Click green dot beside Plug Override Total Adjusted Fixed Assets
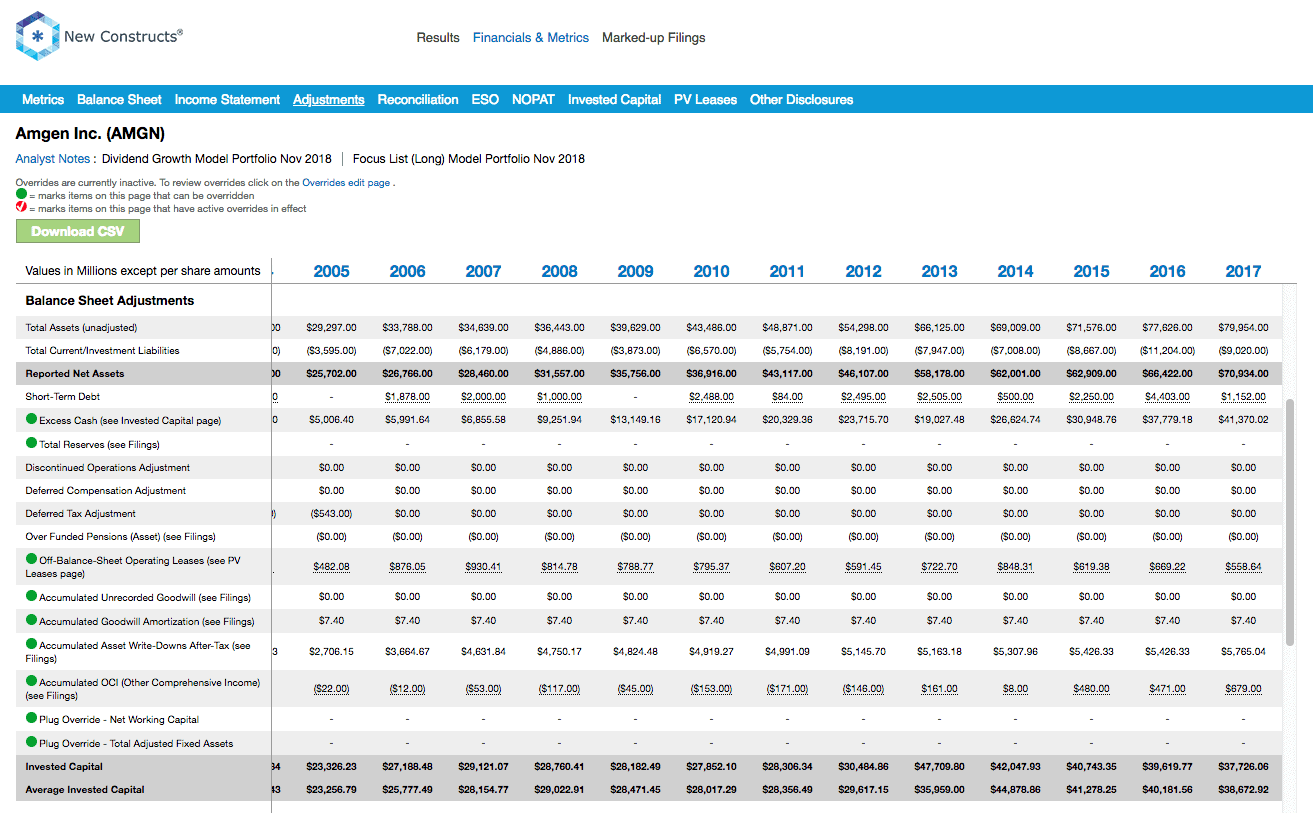Image resolution: width=1313 pixels, height=813 pixels. click(32, 742)
